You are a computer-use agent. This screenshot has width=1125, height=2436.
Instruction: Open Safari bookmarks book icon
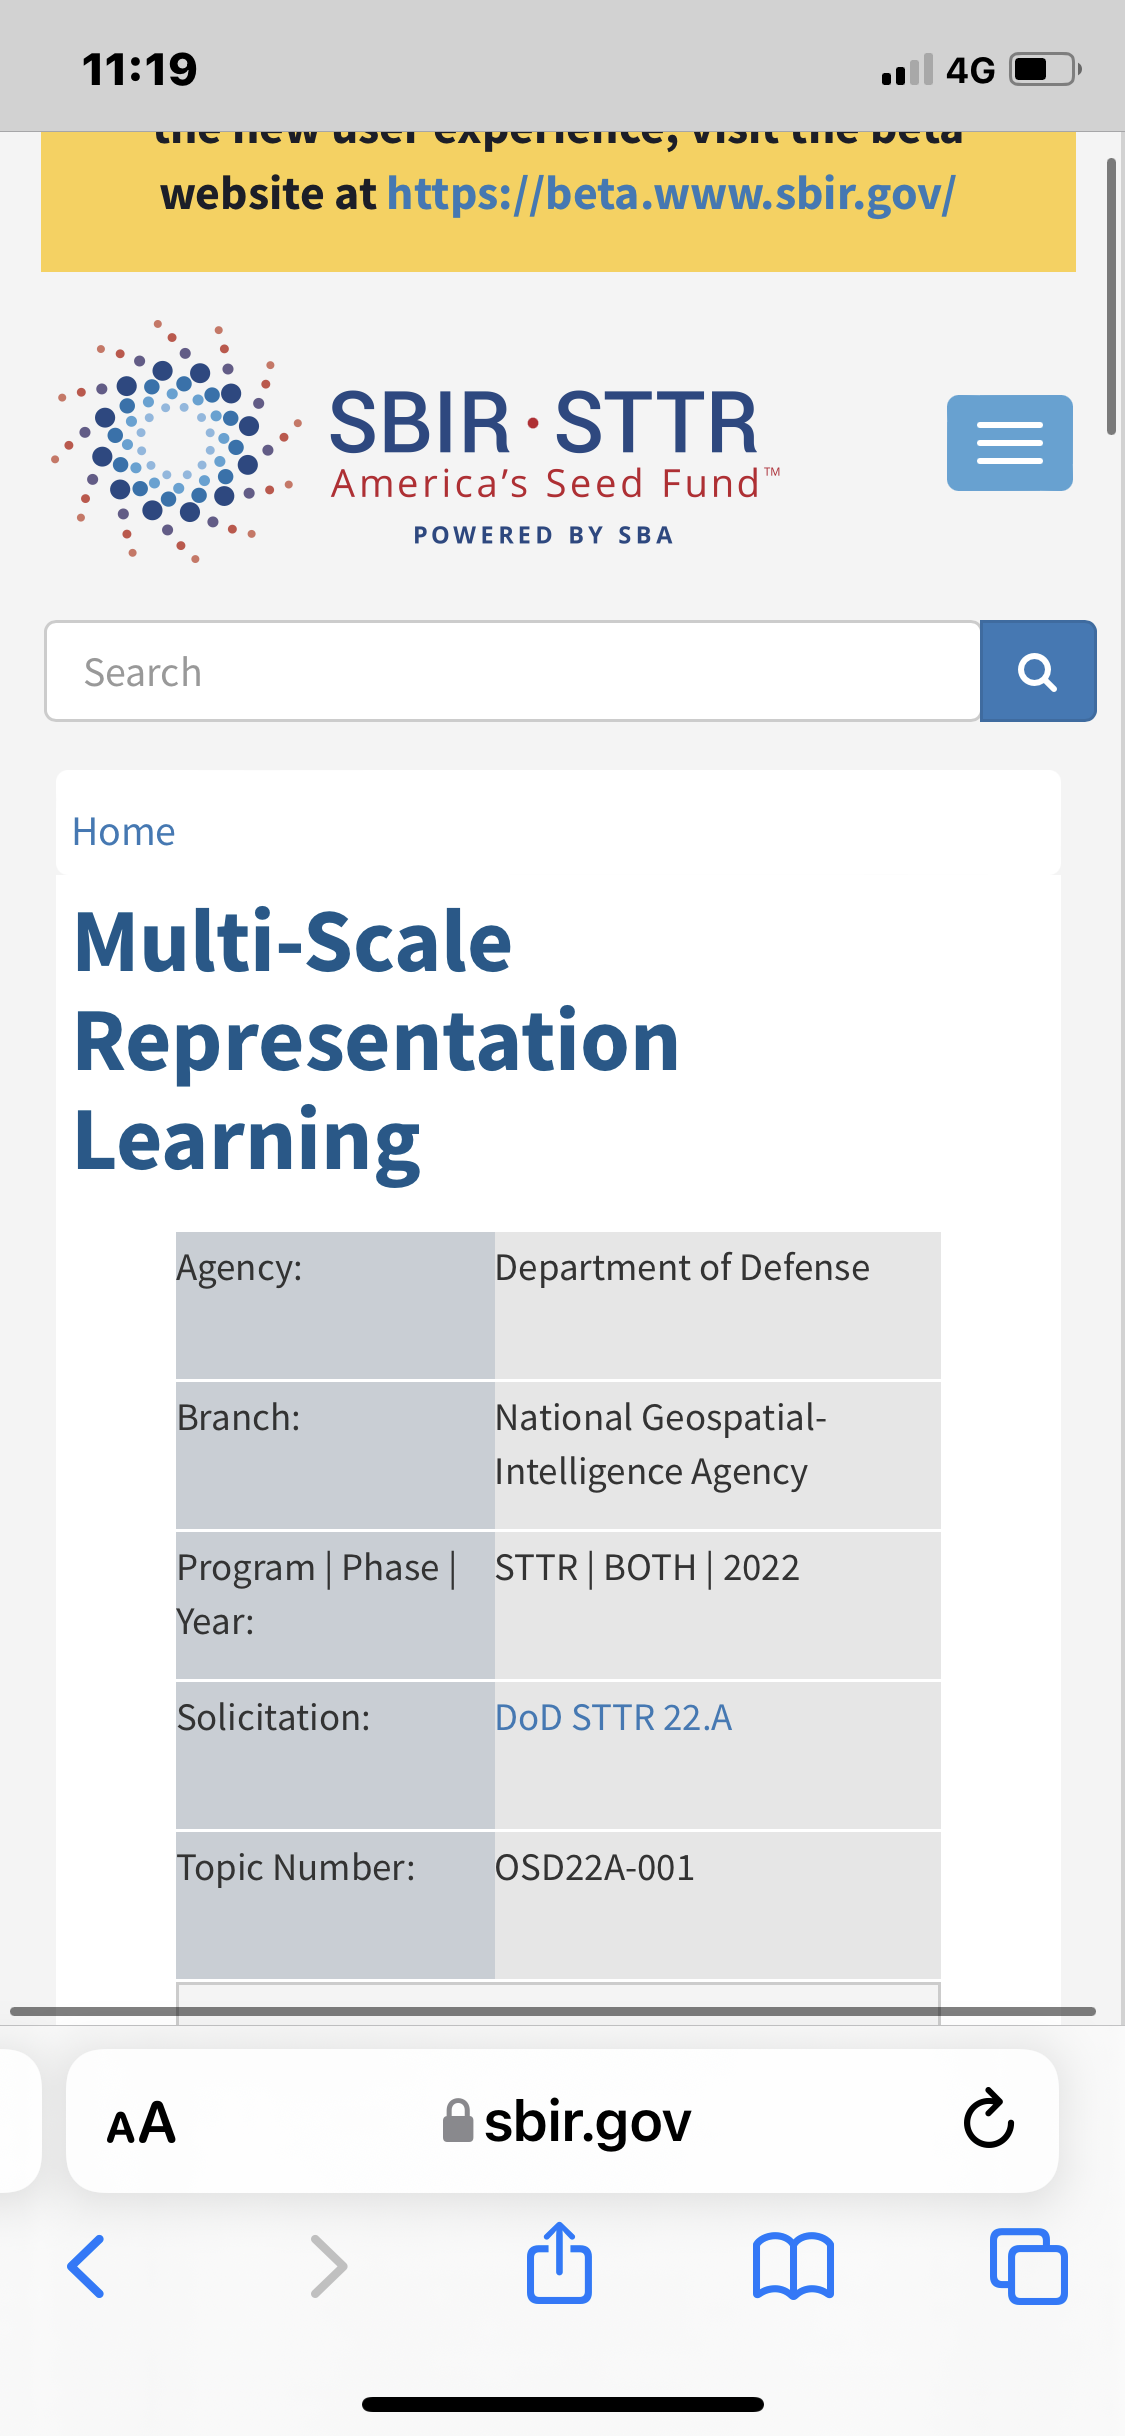click(794, 2266)
